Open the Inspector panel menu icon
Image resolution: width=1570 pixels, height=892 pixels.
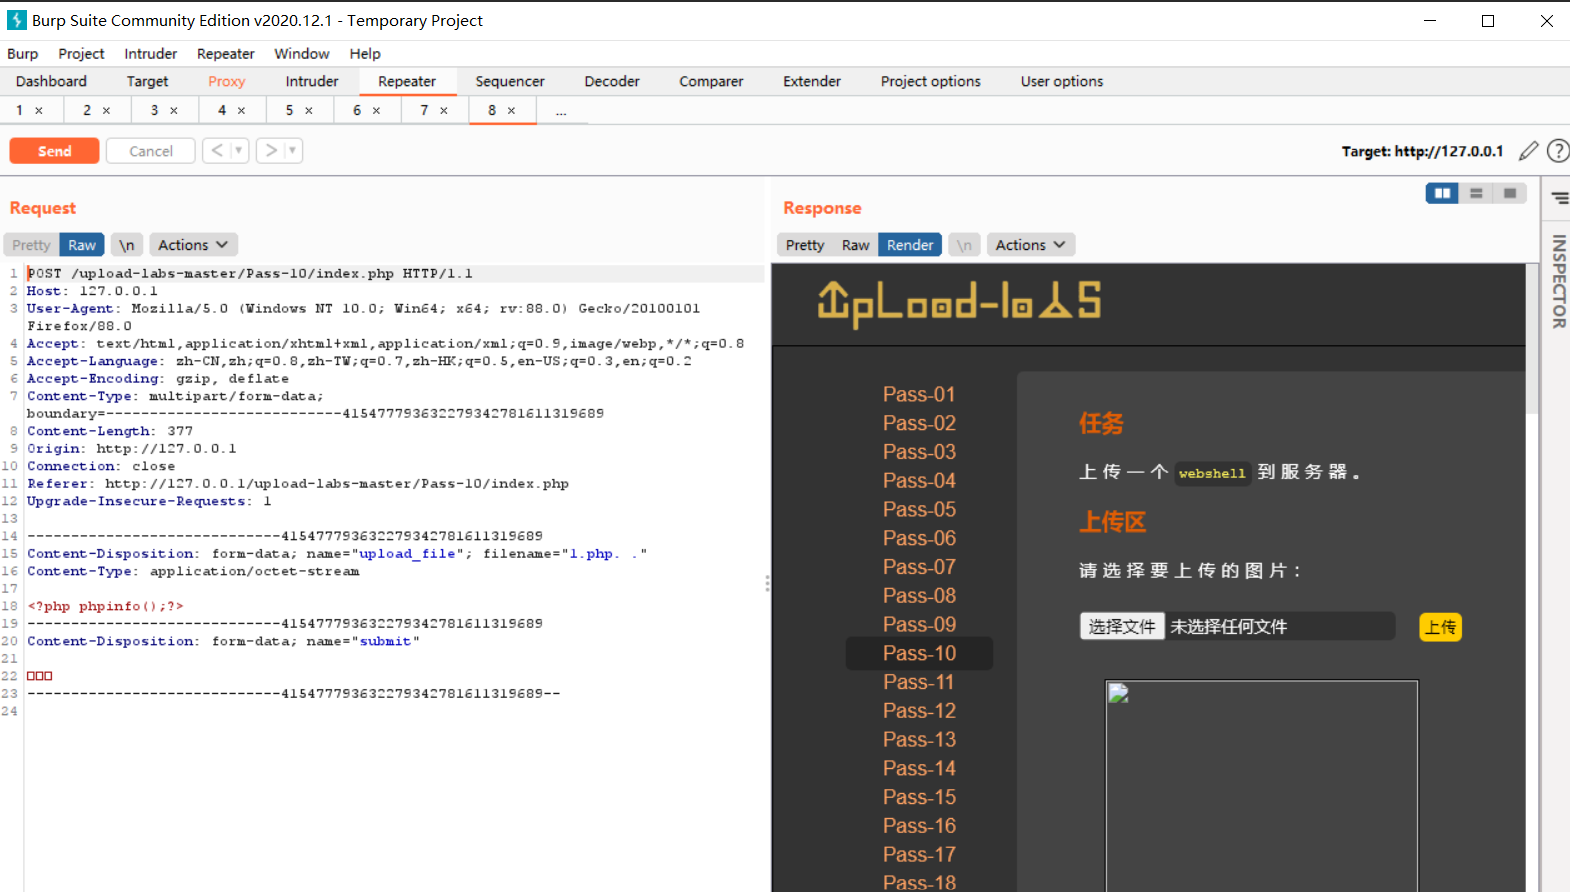[1560, 199]
